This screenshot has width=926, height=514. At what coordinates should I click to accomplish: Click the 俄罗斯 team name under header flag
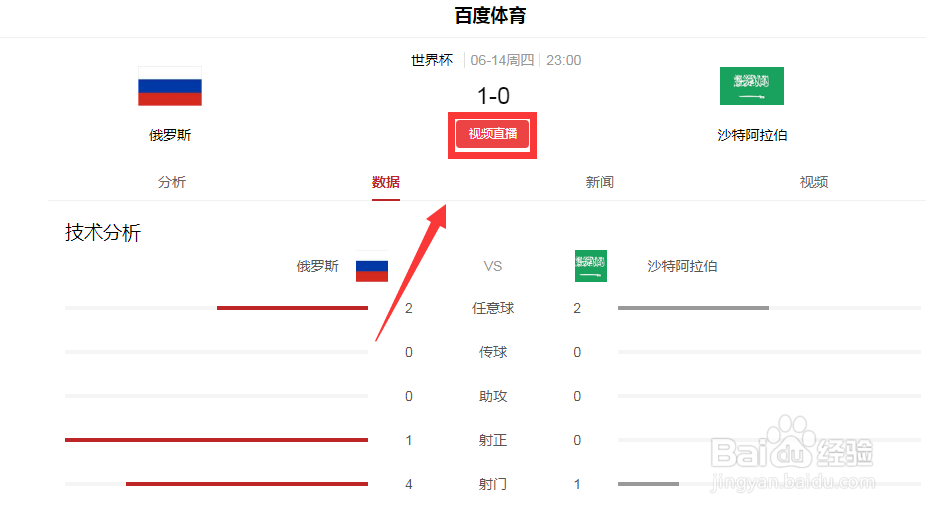point(170,135)
